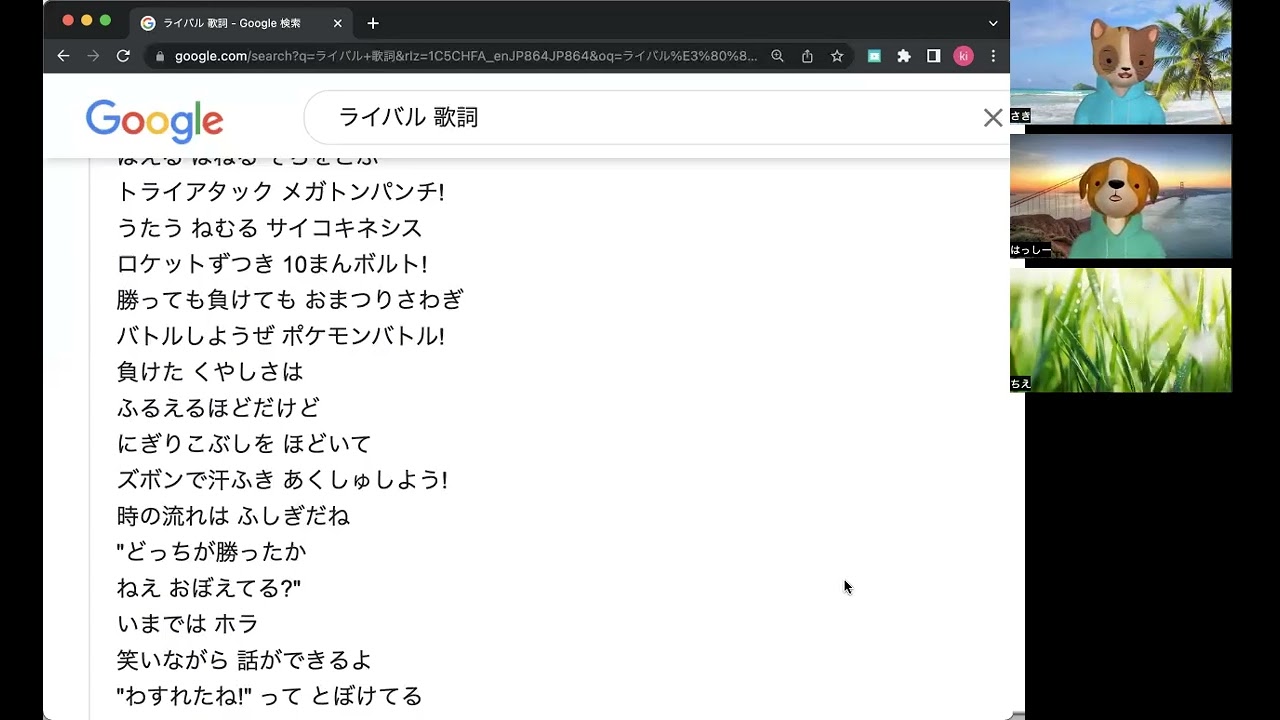Image resolution: width=1280 pixels, height=720 pixels.
Task: Reload the Google search page
Action: (123, 56)
